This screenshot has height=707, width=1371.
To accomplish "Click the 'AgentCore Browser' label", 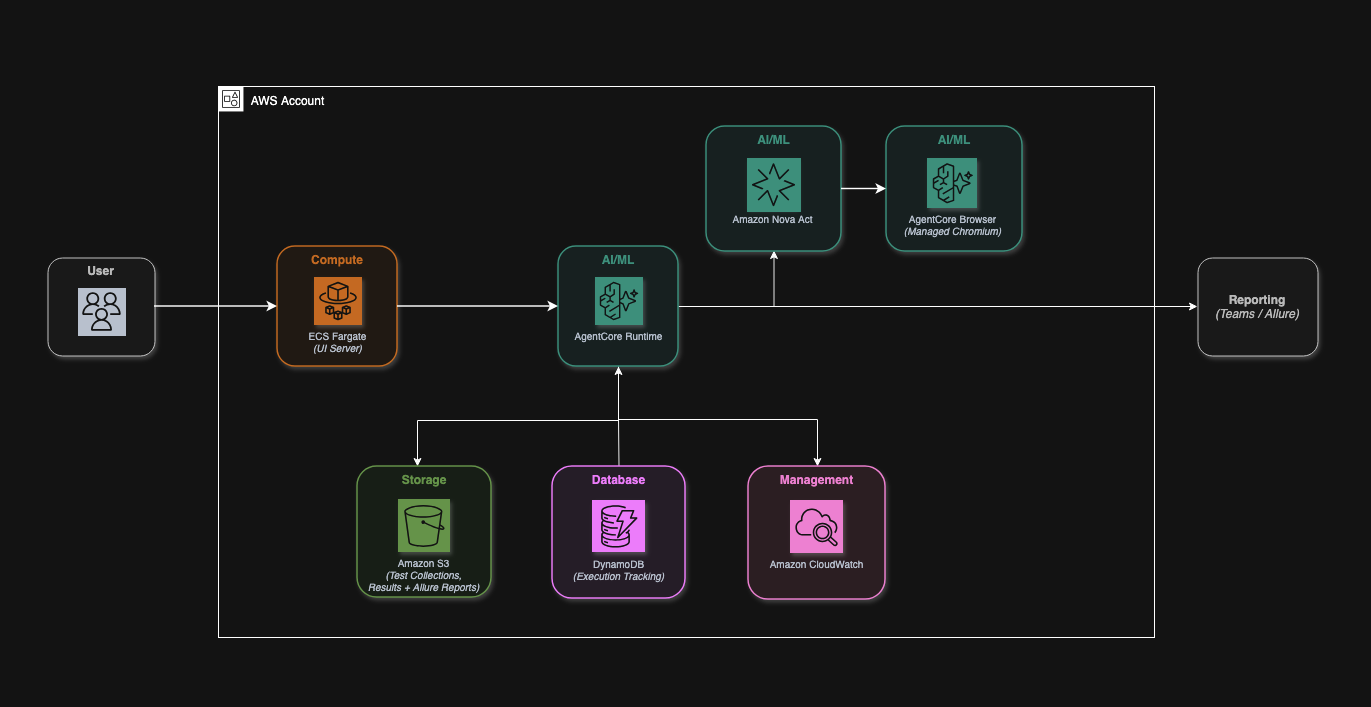I will click(x=953, y=219).
